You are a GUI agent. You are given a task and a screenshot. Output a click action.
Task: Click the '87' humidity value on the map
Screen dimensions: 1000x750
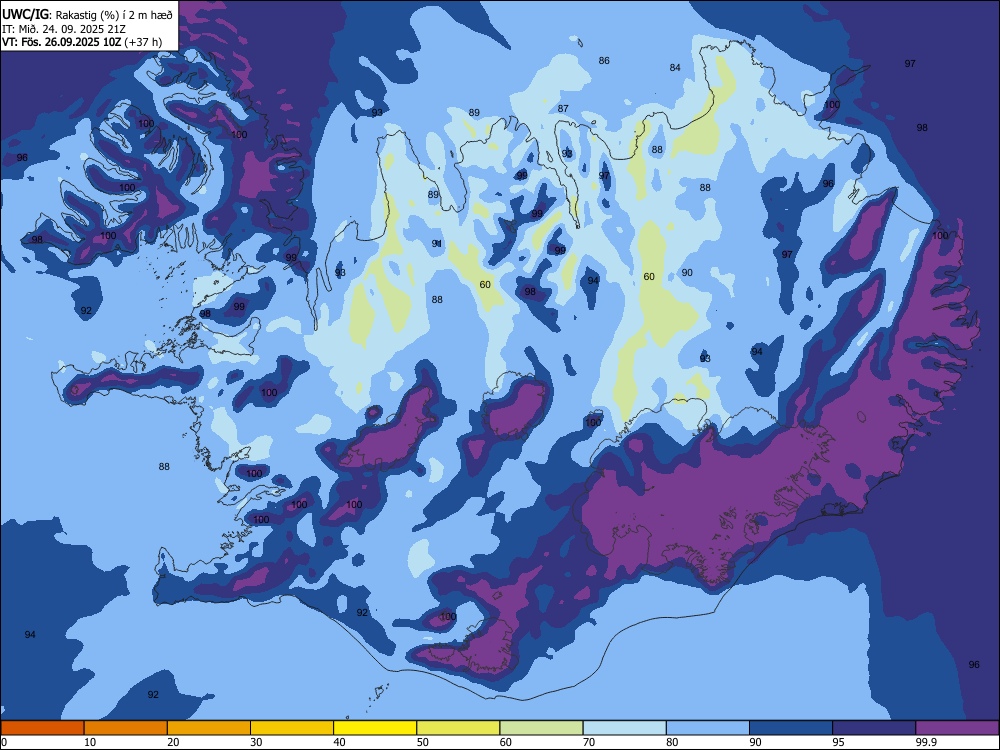563,108
